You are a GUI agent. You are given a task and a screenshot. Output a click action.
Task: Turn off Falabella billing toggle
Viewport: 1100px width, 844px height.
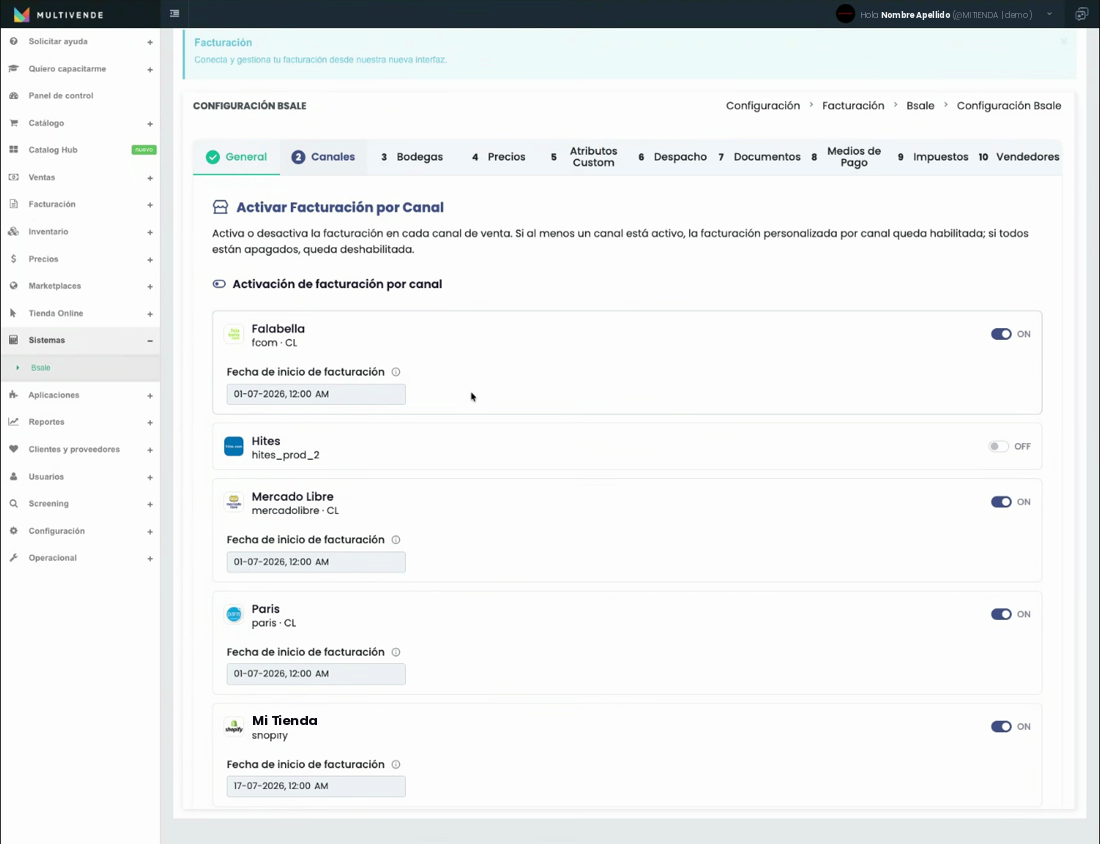pyautogui.click(x=1001, y=334)
